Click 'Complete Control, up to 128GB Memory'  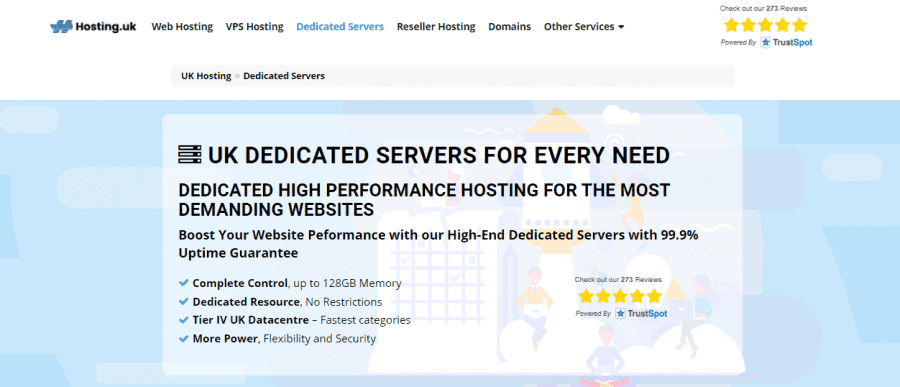click(297, 283)
